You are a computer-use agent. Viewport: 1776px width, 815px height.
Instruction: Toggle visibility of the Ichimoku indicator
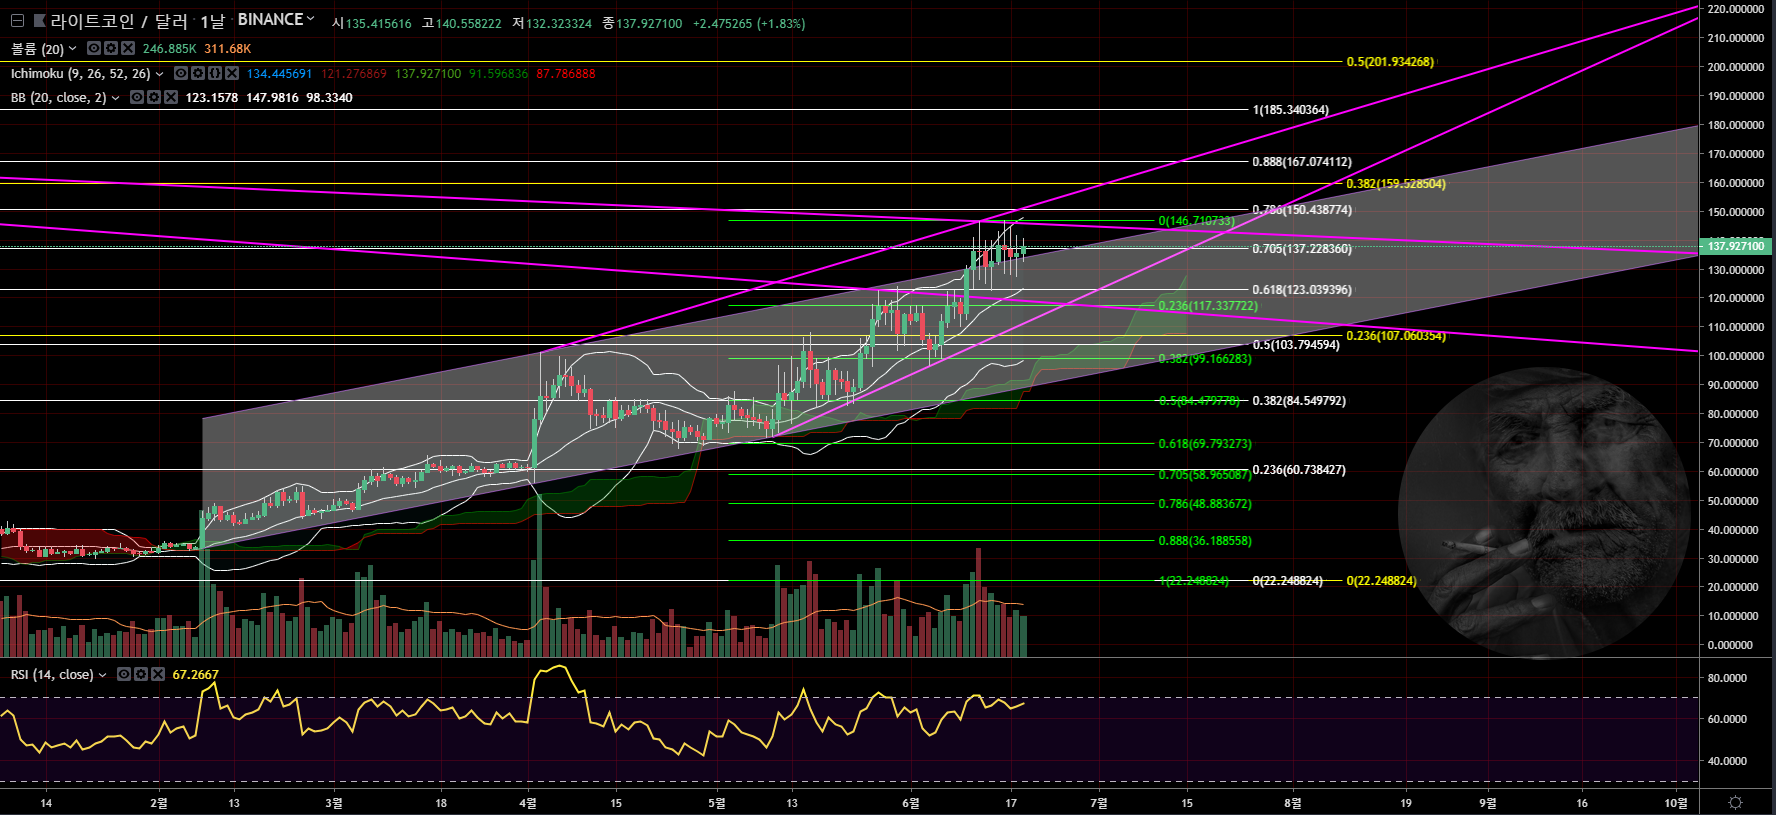(x=181, y=73)
